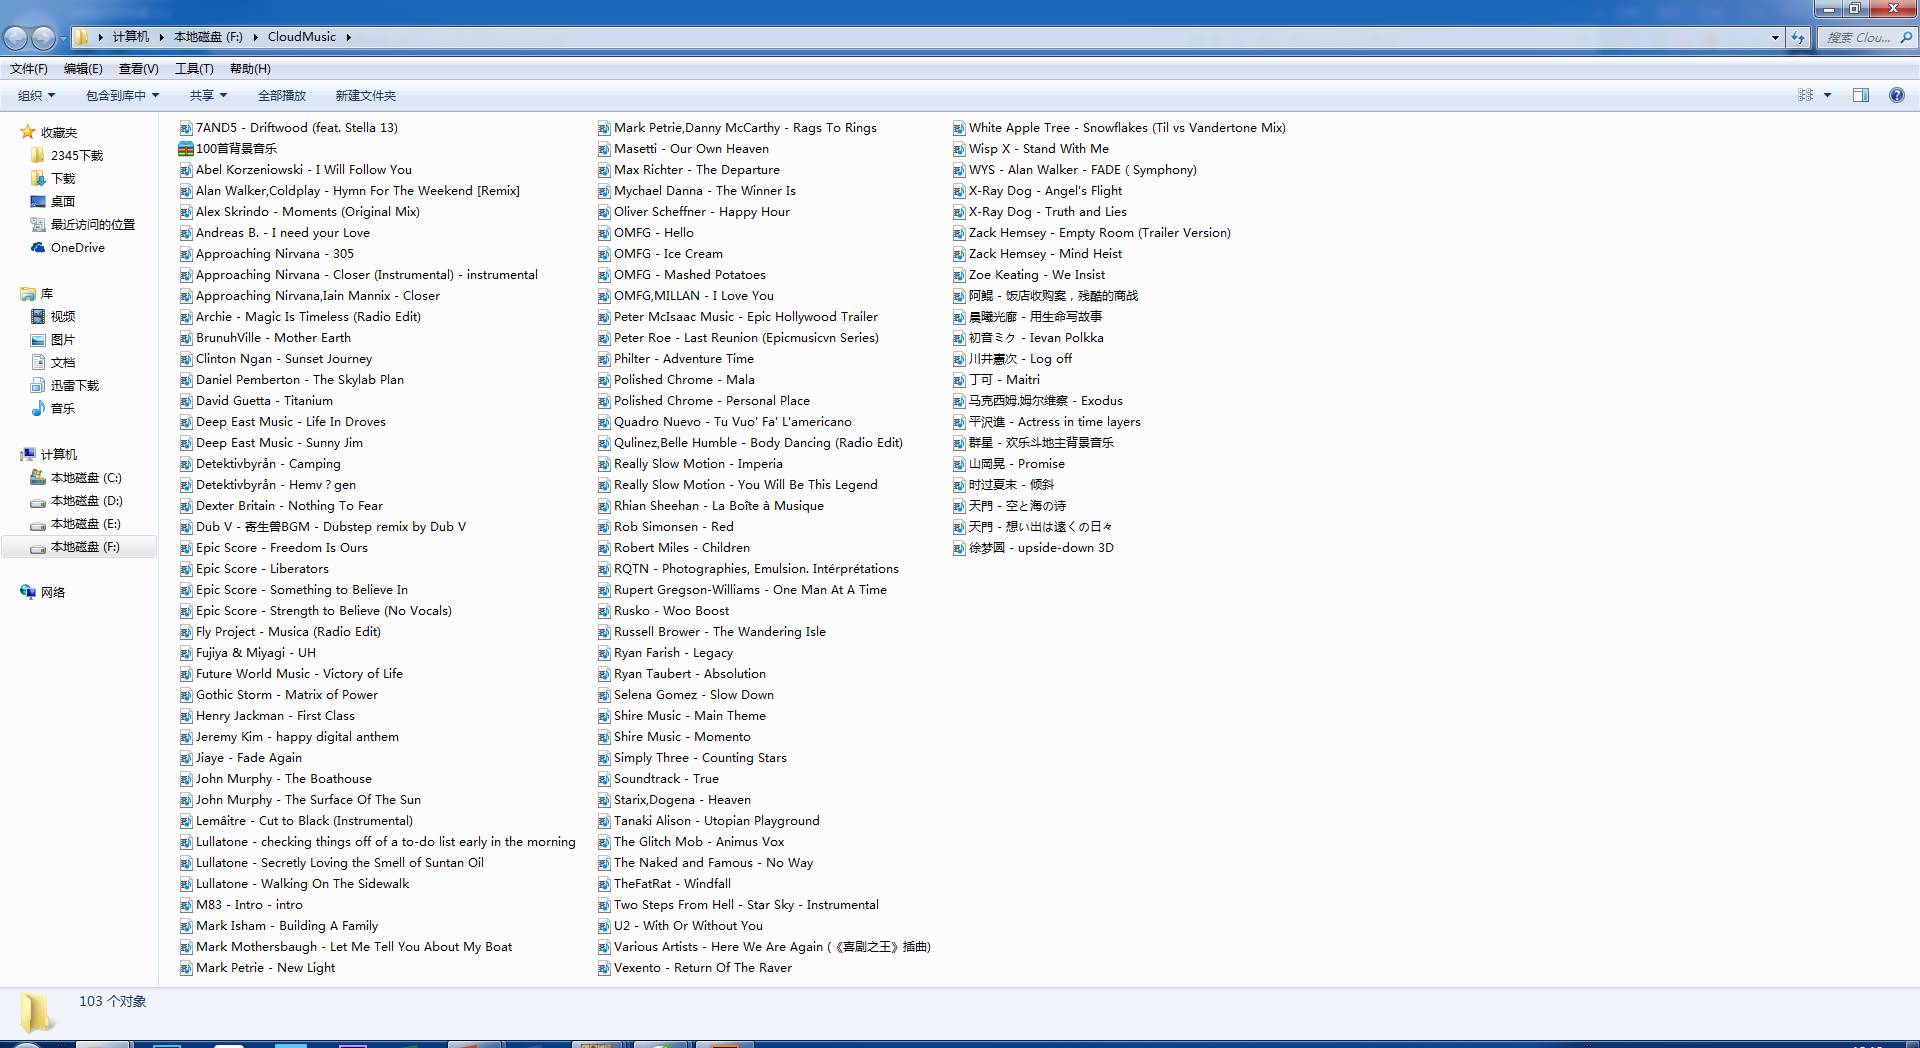The width and height of the screenshot is (1920, 1048).
Task: Click the 最近访问的位置 icon
Action: (x=38, y=225)
